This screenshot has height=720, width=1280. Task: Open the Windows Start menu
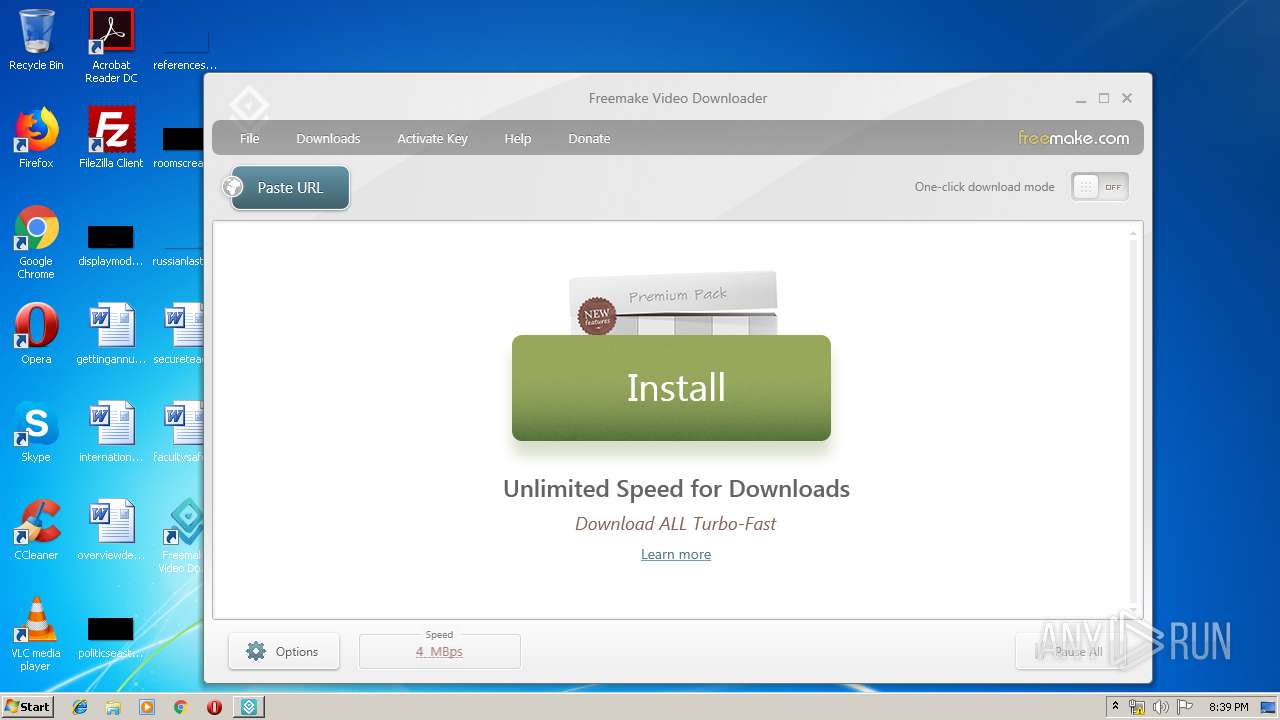27,706
